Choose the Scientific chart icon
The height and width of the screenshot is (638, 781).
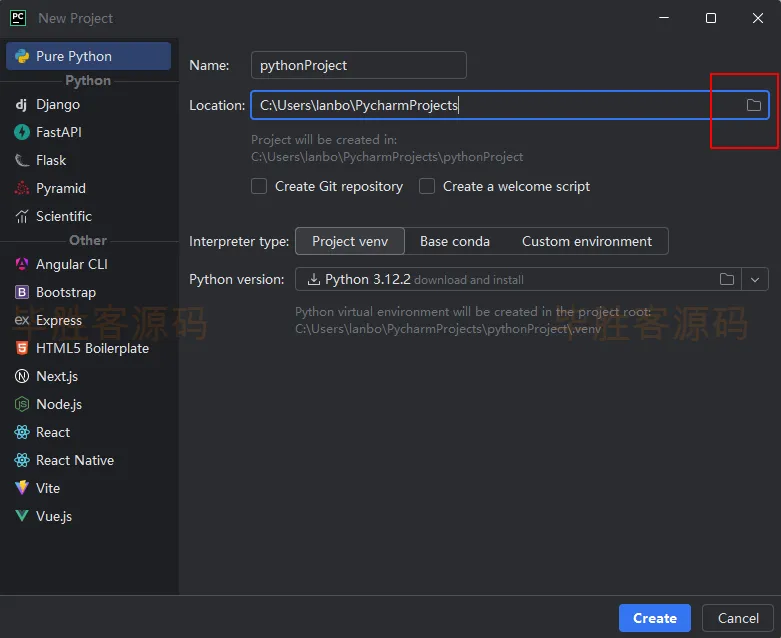21,216
